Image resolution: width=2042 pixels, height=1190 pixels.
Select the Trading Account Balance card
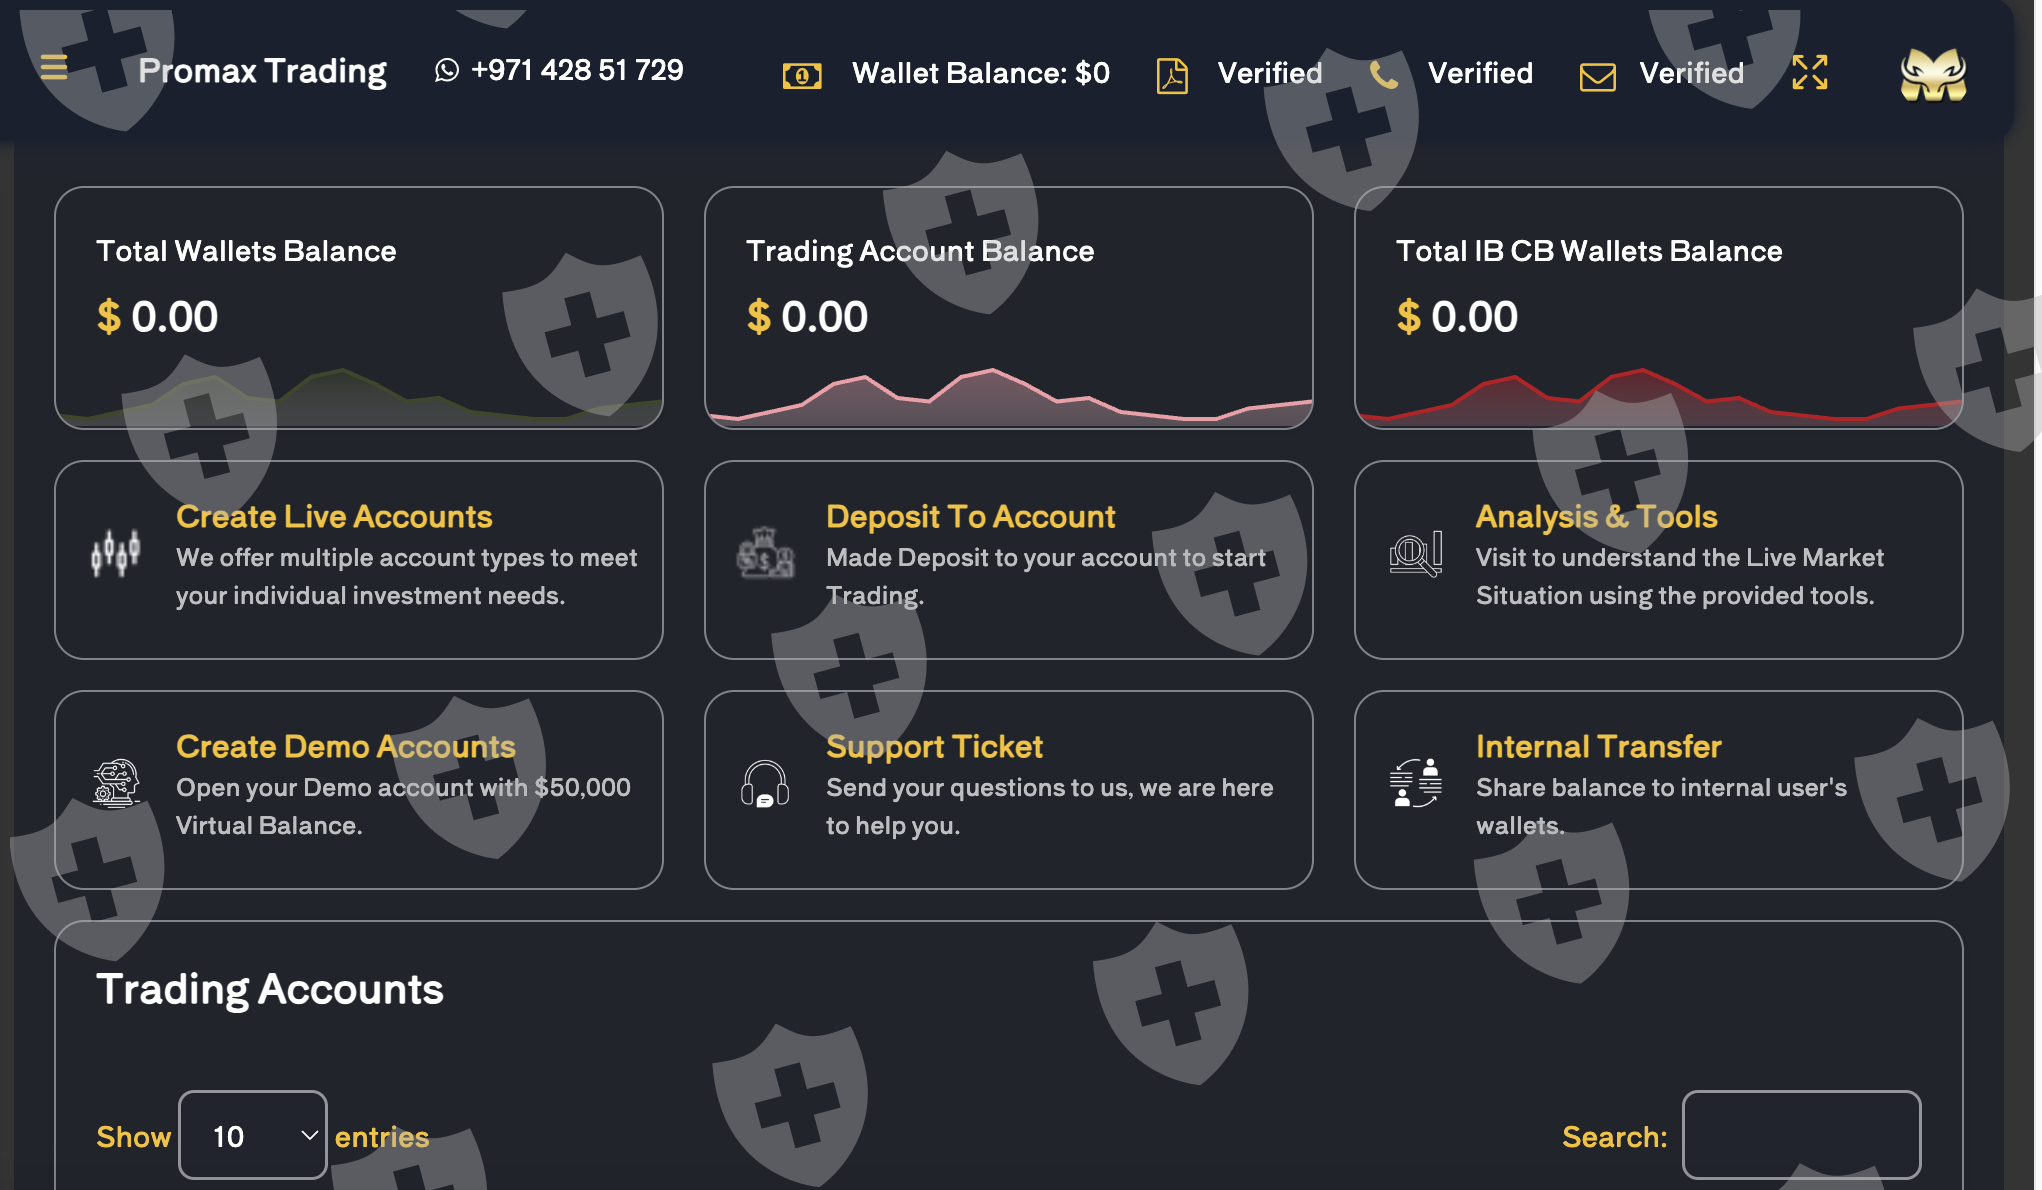coord(1008,307)
